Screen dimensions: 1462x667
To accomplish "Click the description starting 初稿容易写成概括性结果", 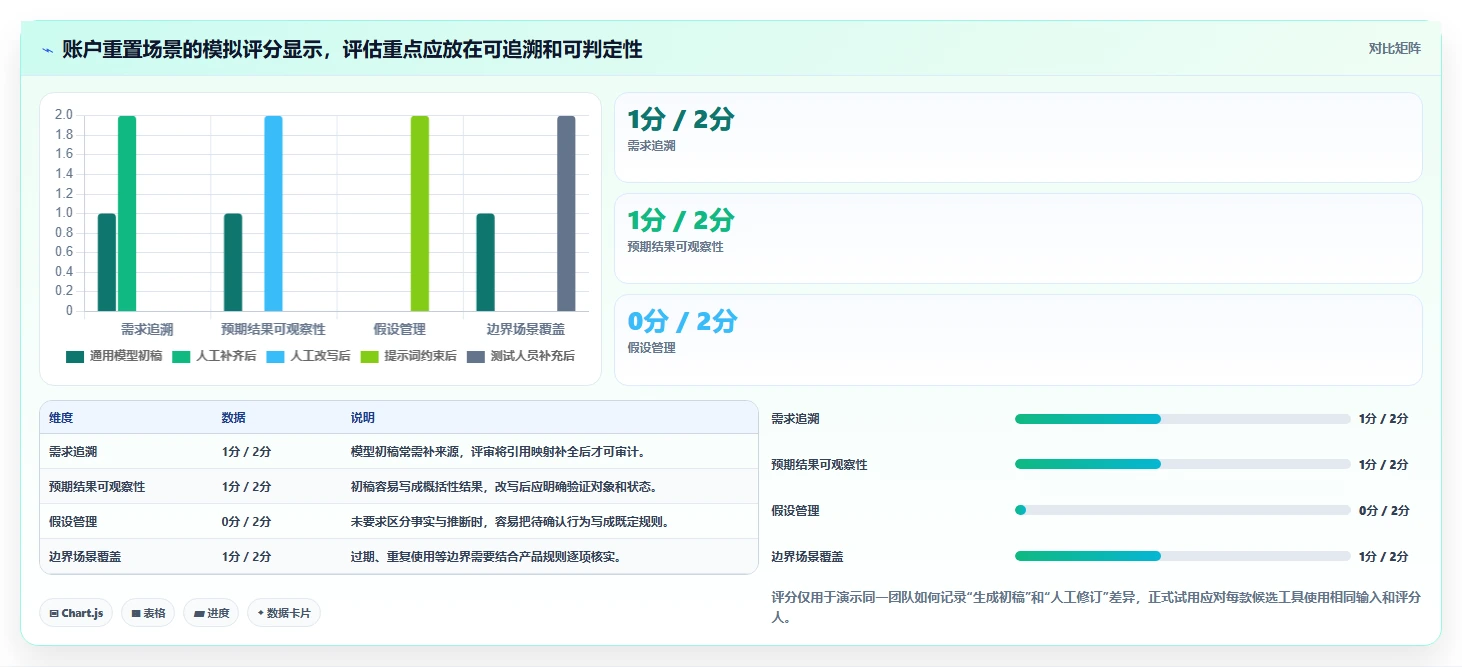I will pos(504,487).
